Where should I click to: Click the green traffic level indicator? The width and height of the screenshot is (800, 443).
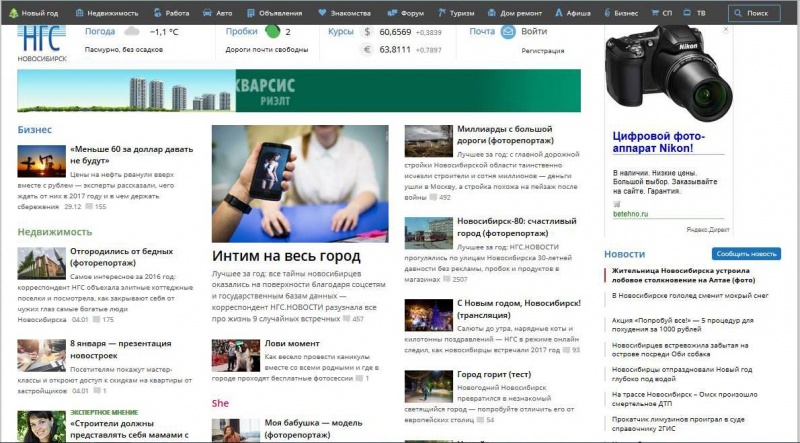click(x=271, y=32)
